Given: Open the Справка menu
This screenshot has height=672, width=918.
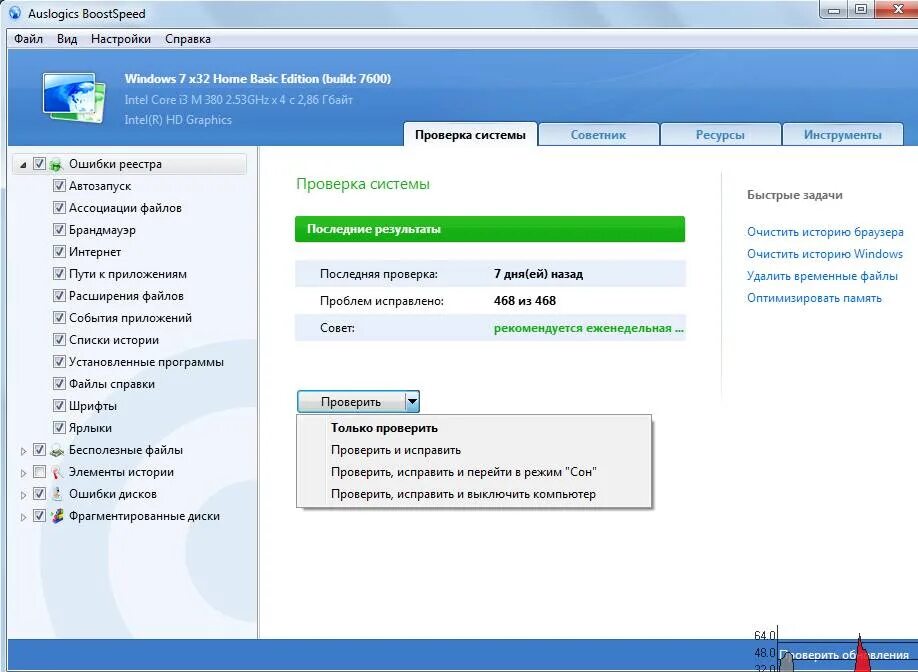Looking at the screenshot, I should coord(188,39).
